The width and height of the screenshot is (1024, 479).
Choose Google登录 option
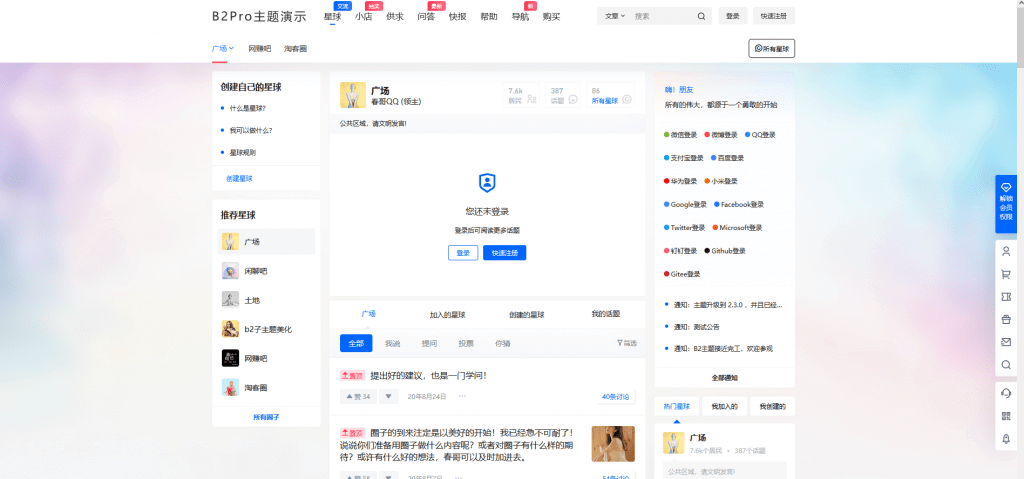[x=686, y=205]
